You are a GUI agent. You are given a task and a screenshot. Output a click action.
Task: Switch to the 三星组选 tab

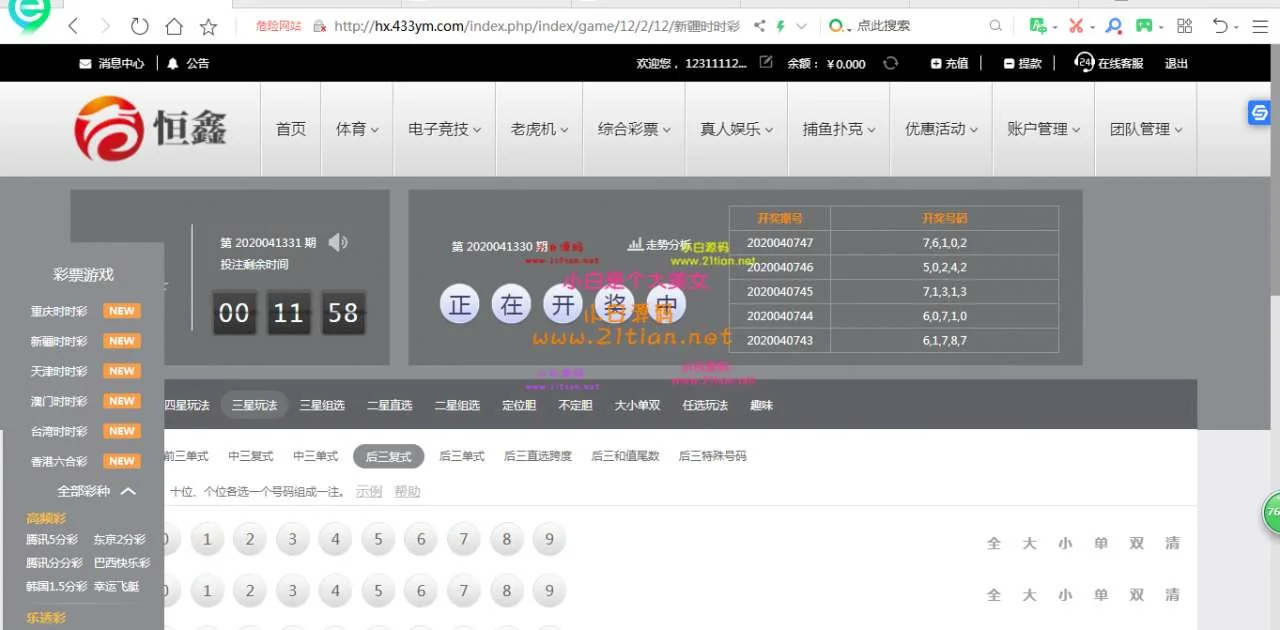tap(322, 405)
